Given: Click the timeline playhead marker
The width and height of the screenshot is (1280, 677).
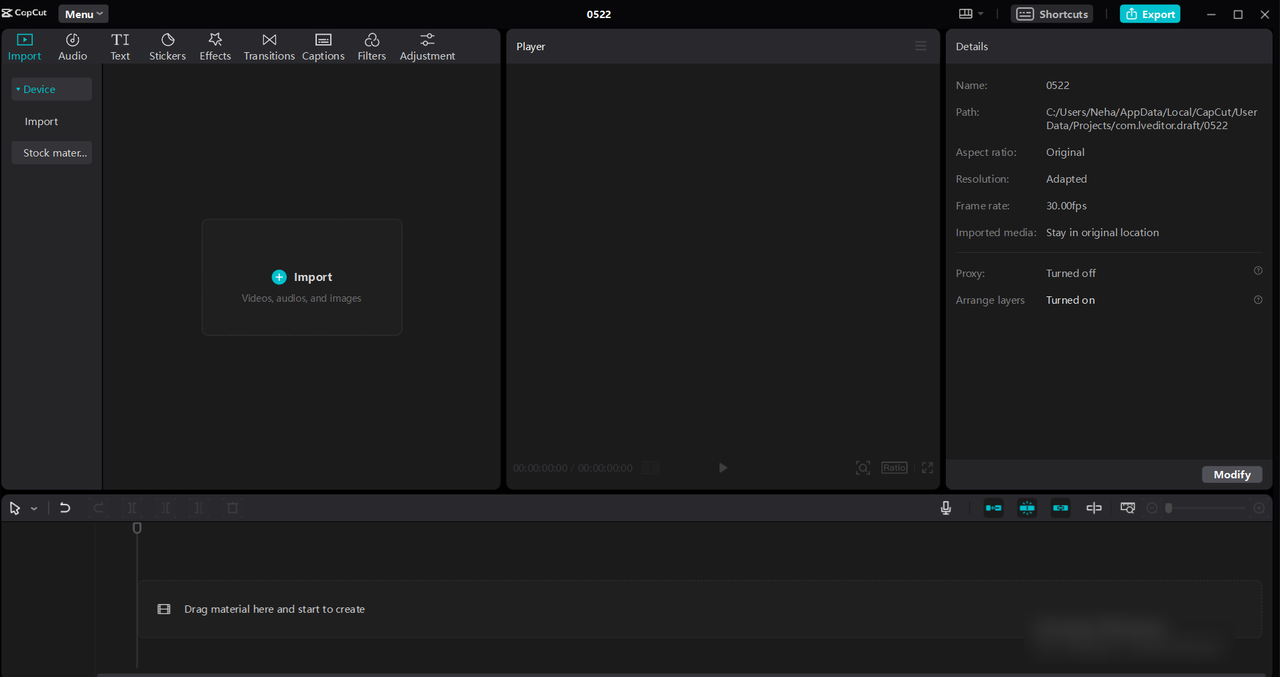Looking at the screenshot, I should tap(137, 528).
